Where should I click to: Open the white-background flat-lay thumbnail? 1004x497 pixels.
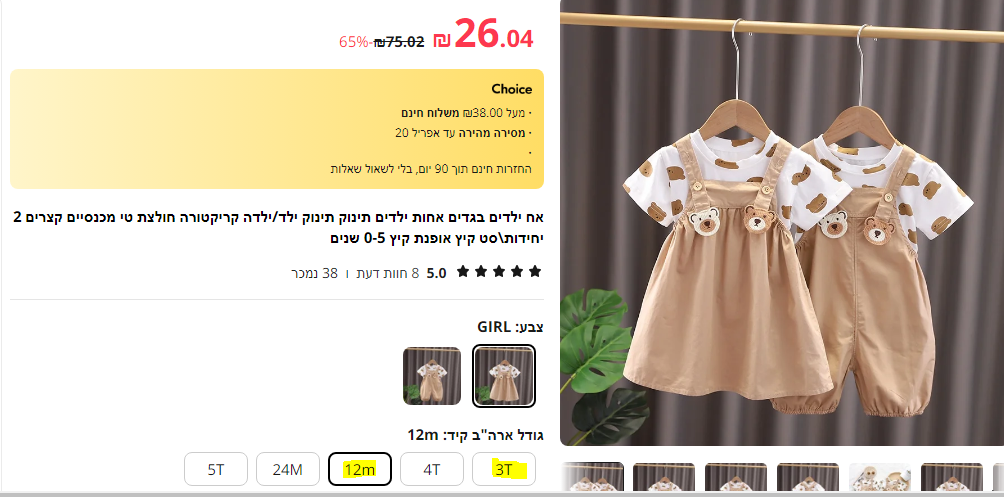tap(880, 477)
